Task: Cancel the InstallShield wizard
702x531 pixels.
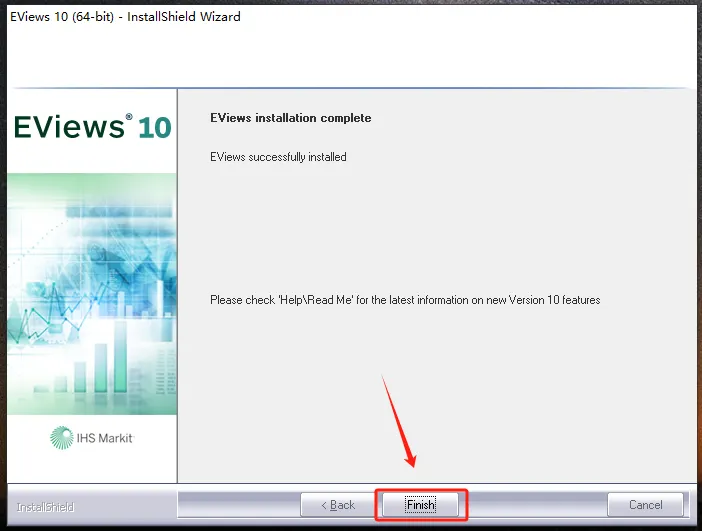Action: coord(645,505)
